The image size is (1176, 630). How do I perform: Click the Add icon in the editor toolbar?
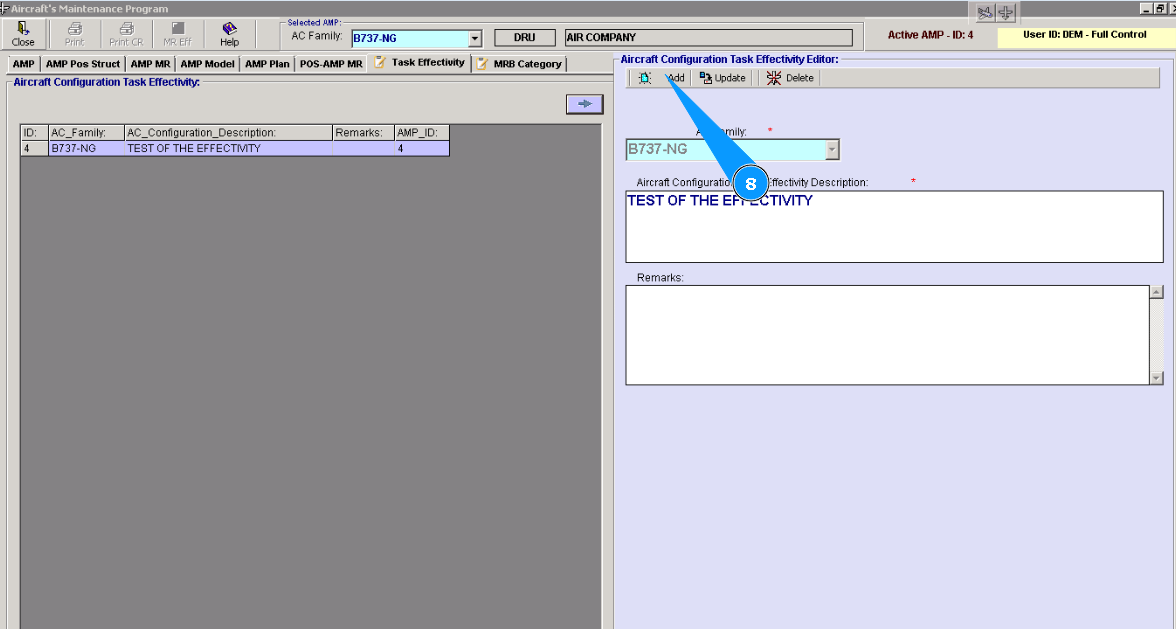tap(645, 78)
